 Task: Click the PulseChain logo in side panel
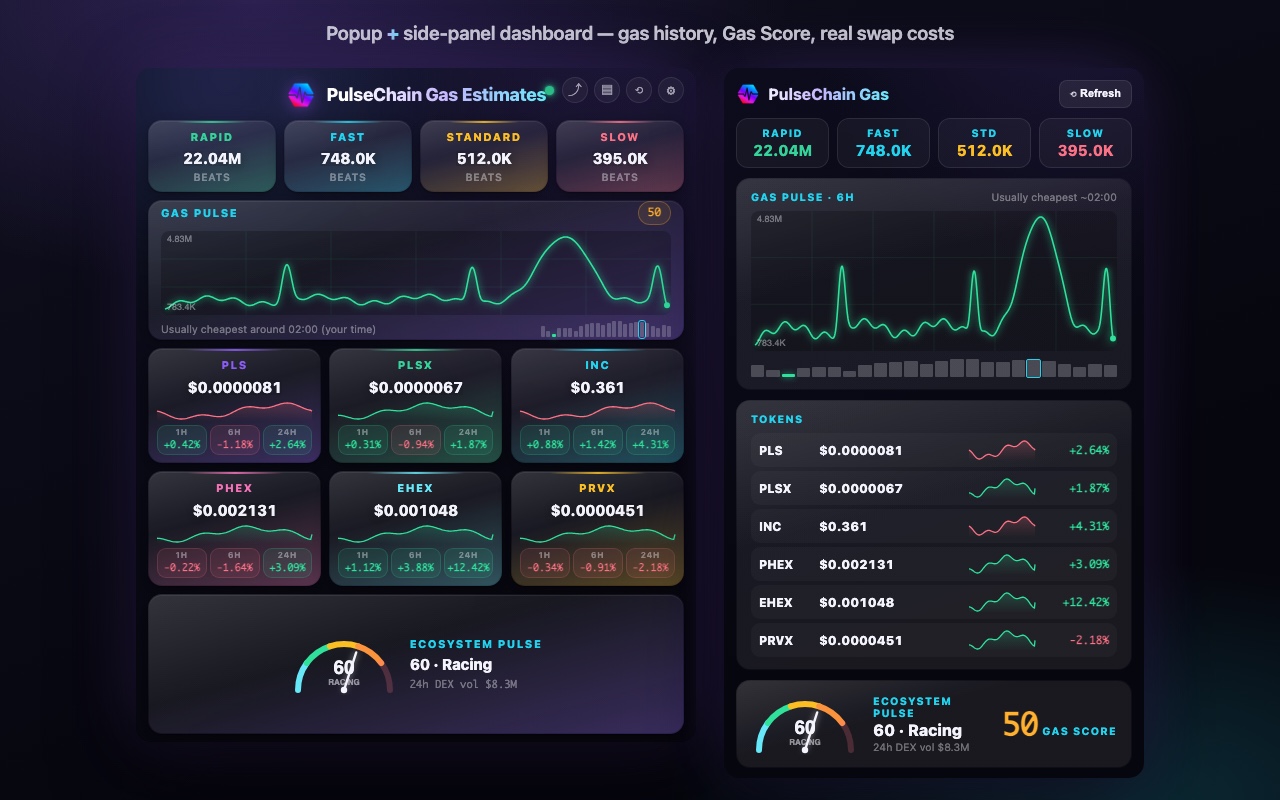(x=748, y=94)
